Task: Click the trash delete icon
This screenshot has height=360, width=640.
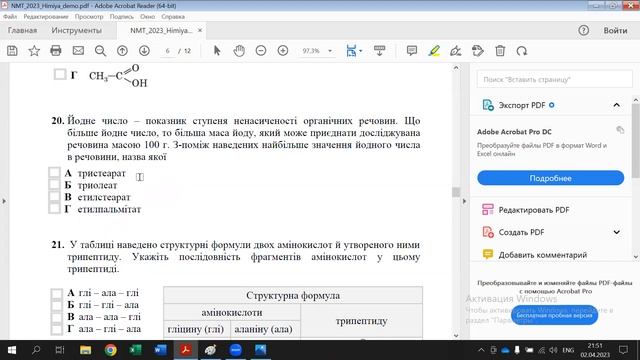Action: (500, 51)
